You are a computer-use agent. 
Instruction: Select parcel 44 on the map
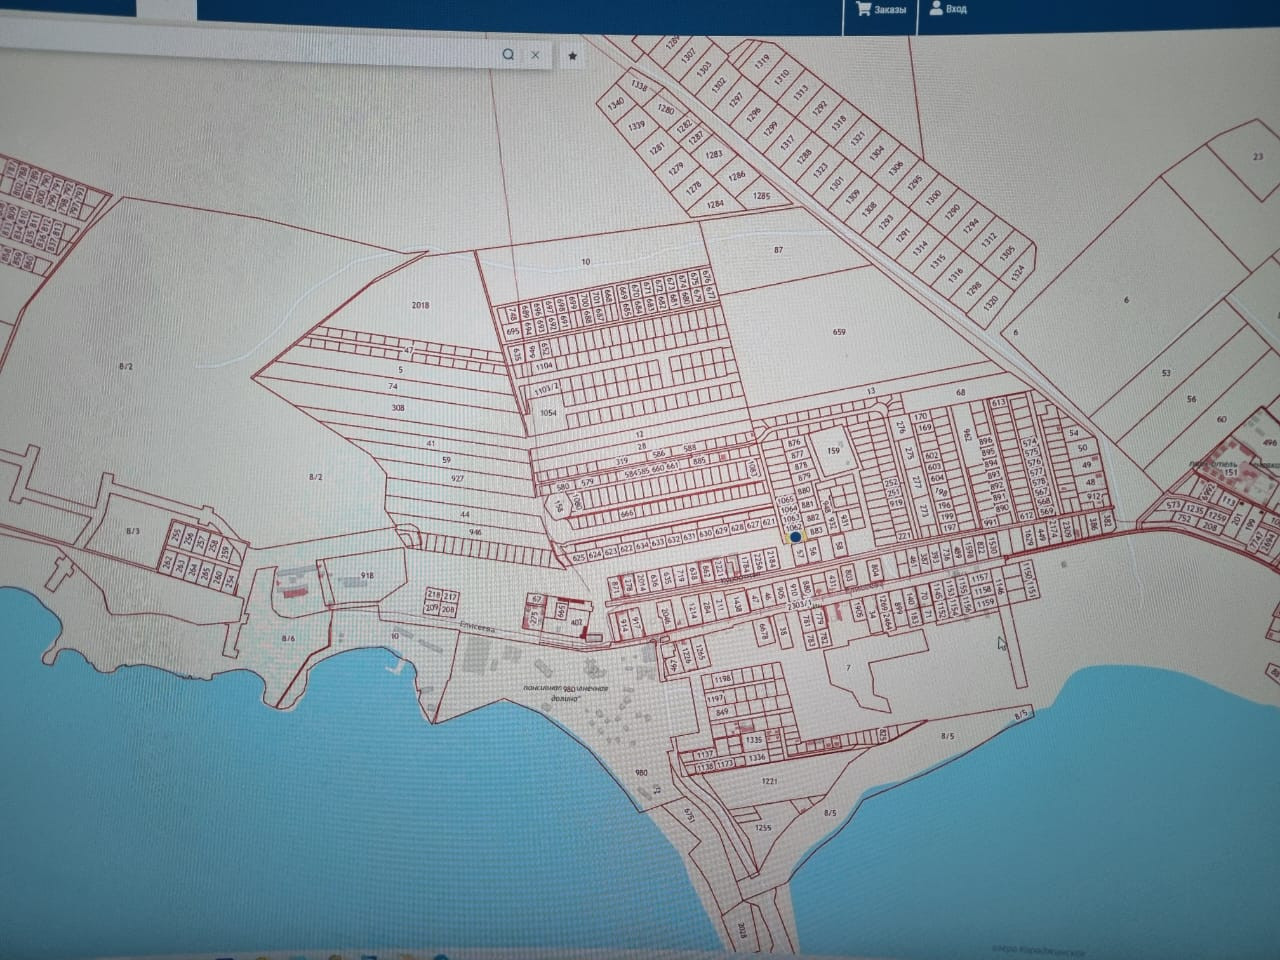[465, 513]
